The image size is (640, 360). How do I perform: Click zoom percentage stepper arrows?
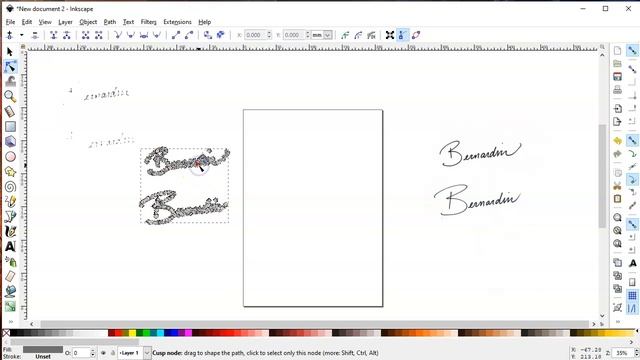[x=636, y=353]
